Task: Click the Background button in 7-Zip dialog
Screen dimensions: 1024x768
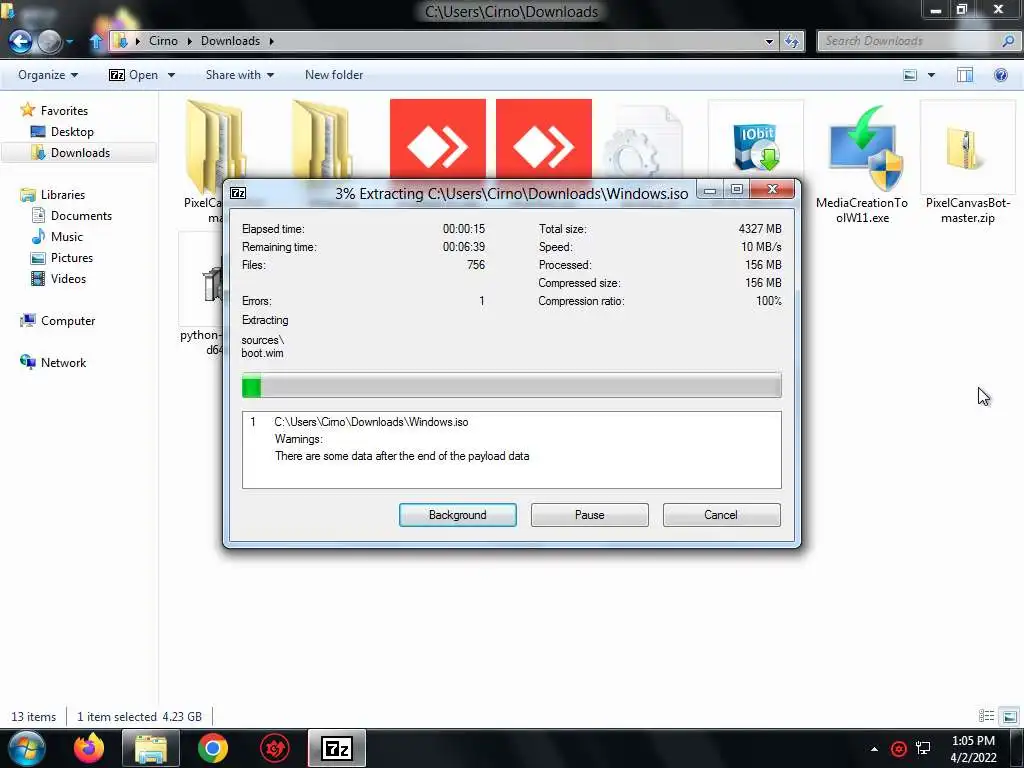Action: coord(458,515)
